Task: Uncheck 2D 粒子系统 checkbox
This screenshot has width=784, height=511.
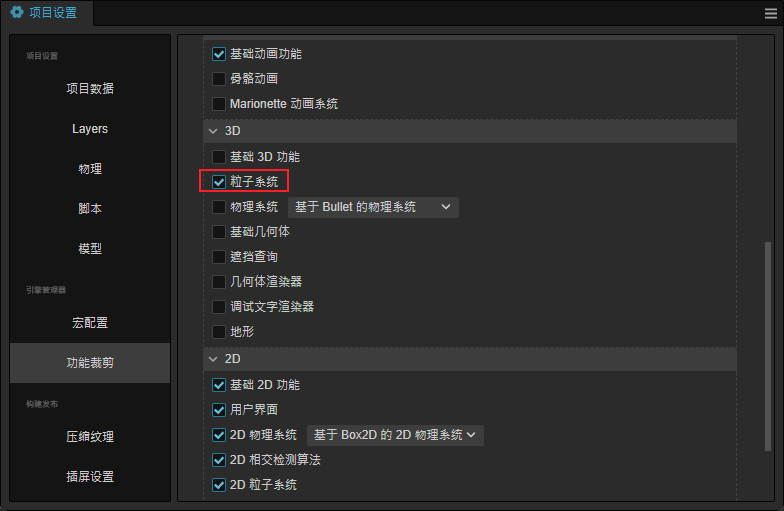Action: click(x=218, y=485)
